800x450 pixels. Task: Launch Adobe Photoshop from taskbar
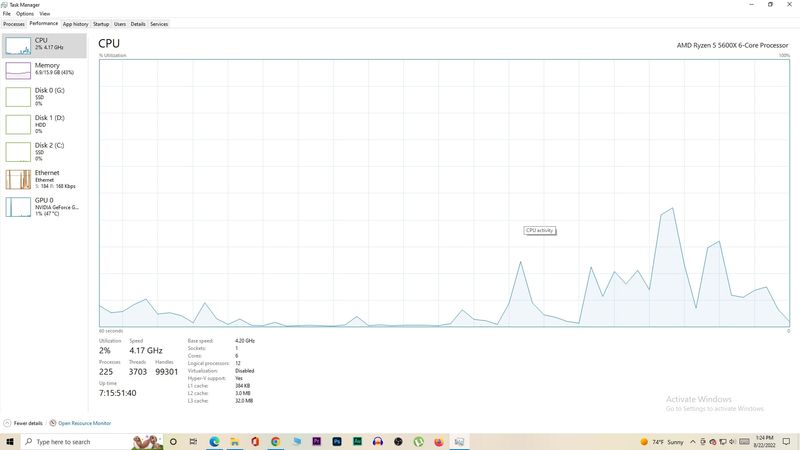pos(337,442)
